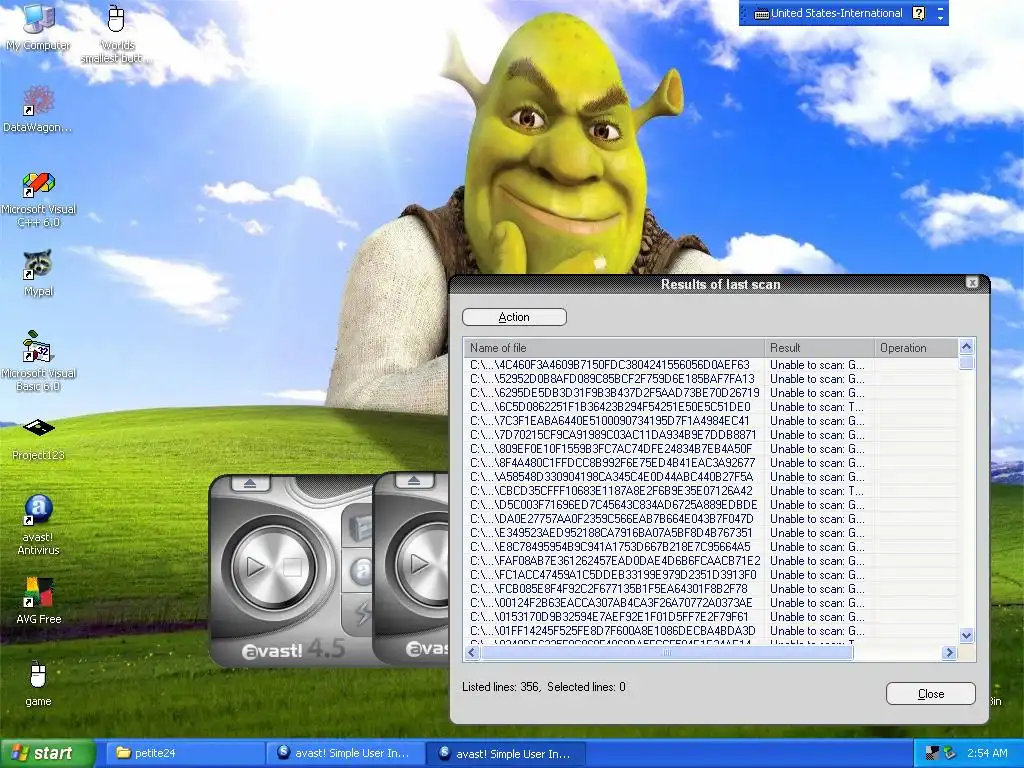Image resolution: width=1024 pixels, height=768 pixels.
Task: Click the horizontal scrollbar thumb in results list
Action: (667, 652)
